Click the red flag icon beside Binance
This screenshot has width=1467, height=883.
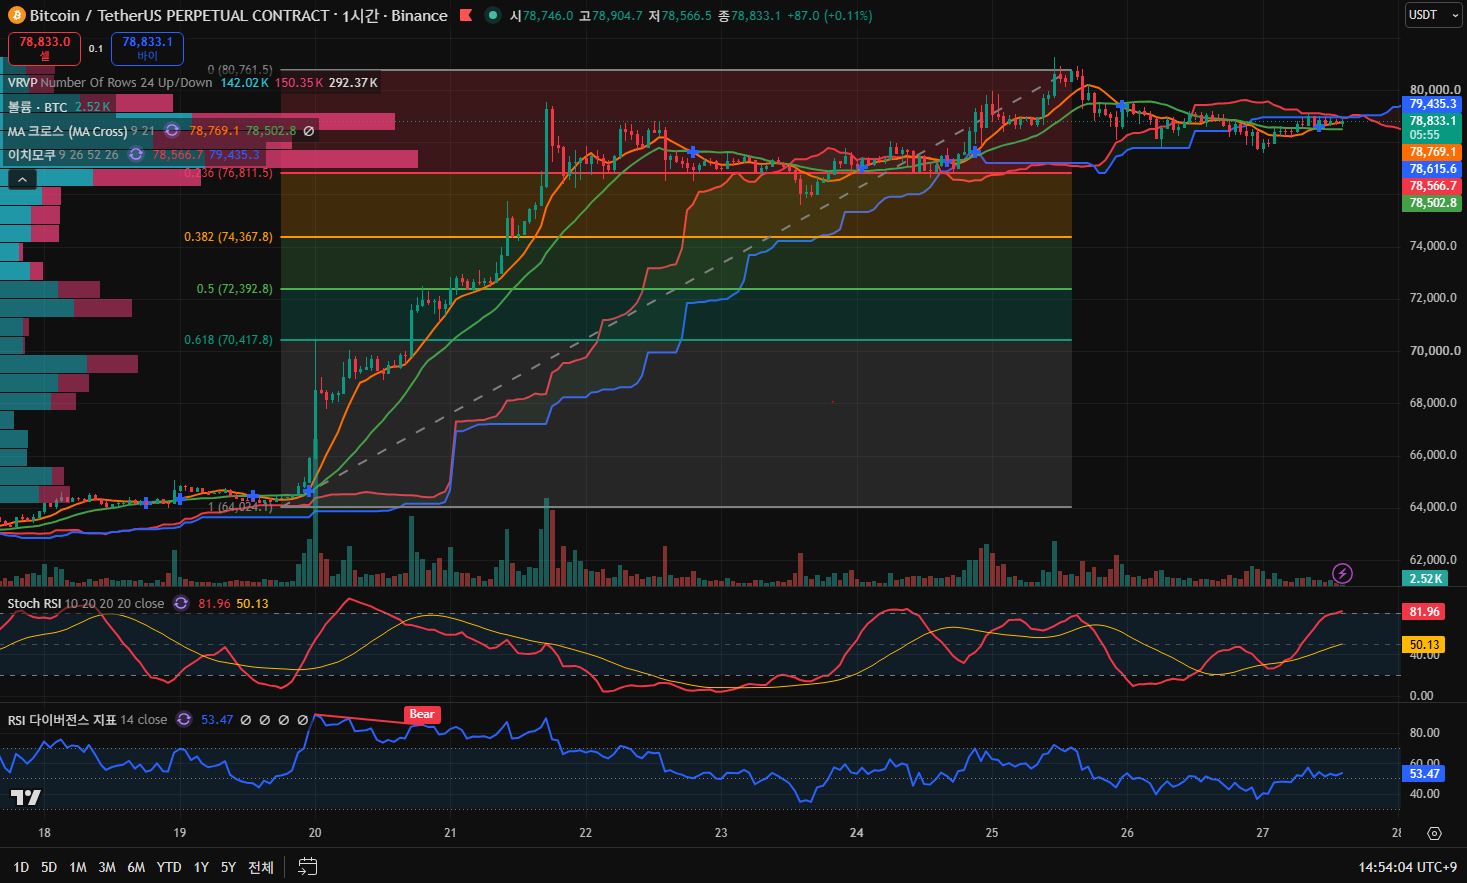pyautogui.click(x=466, y=16)
